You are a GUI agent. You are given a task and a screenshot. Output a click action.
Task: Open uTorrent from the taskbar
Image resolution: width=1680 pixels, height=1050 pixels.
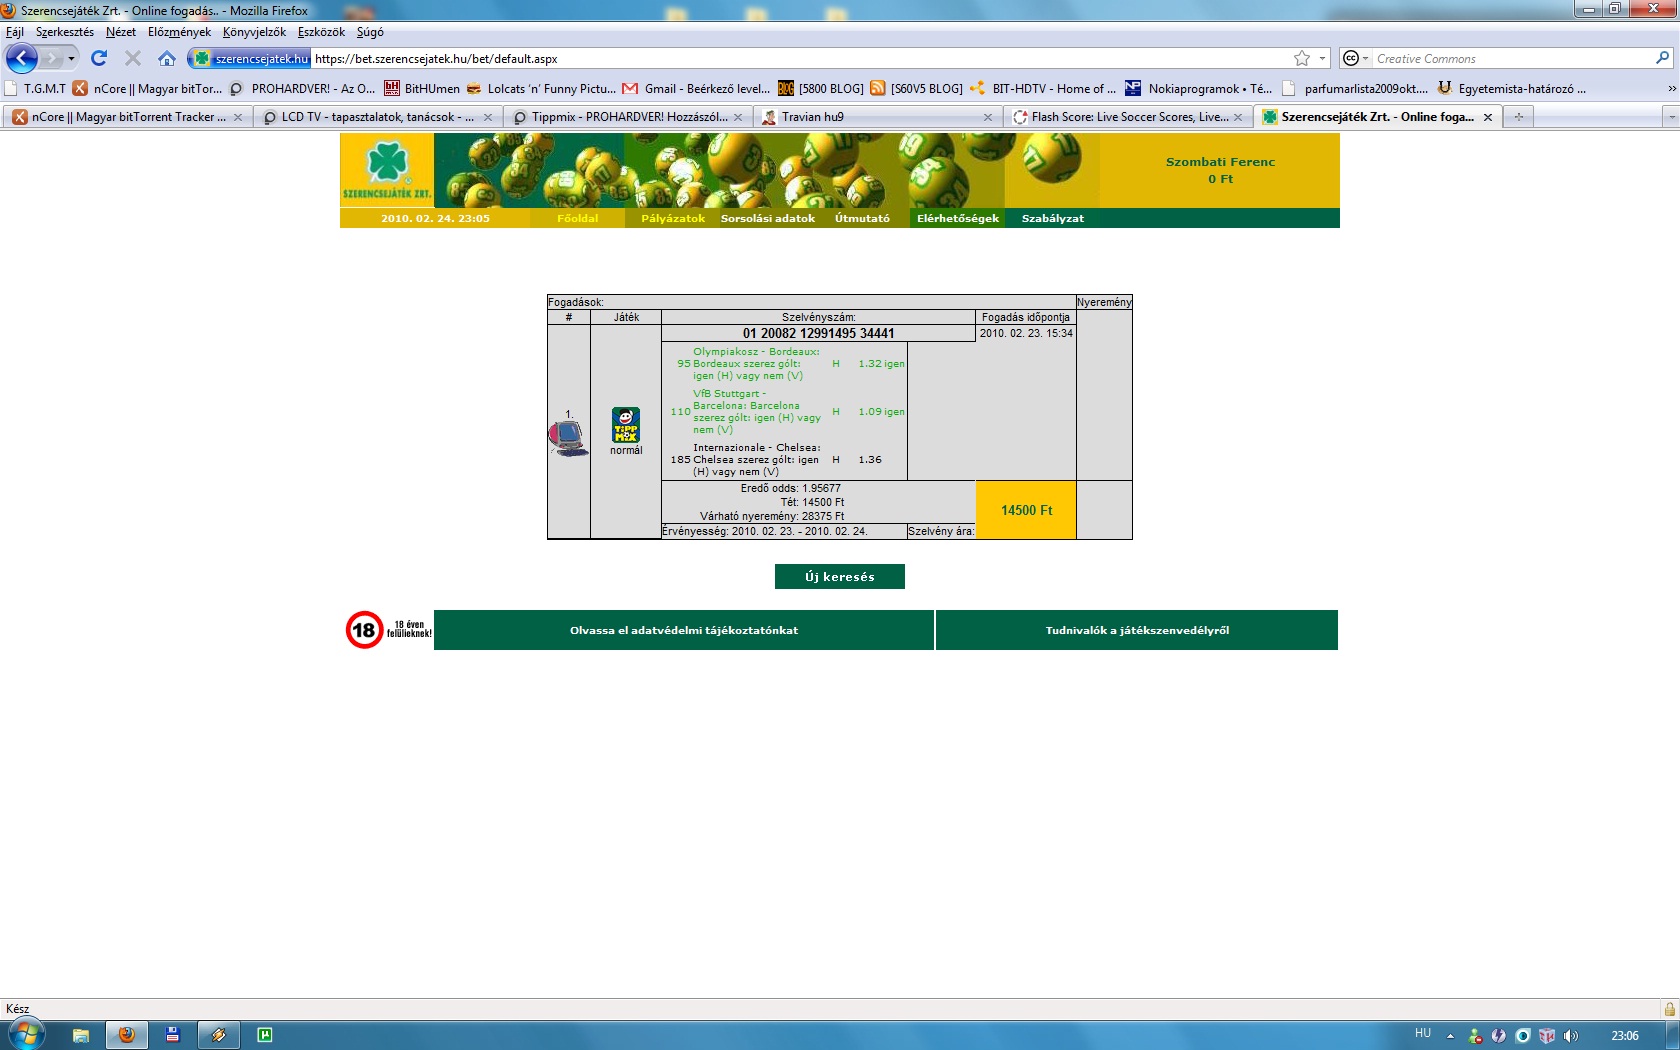pos(265,1035)
